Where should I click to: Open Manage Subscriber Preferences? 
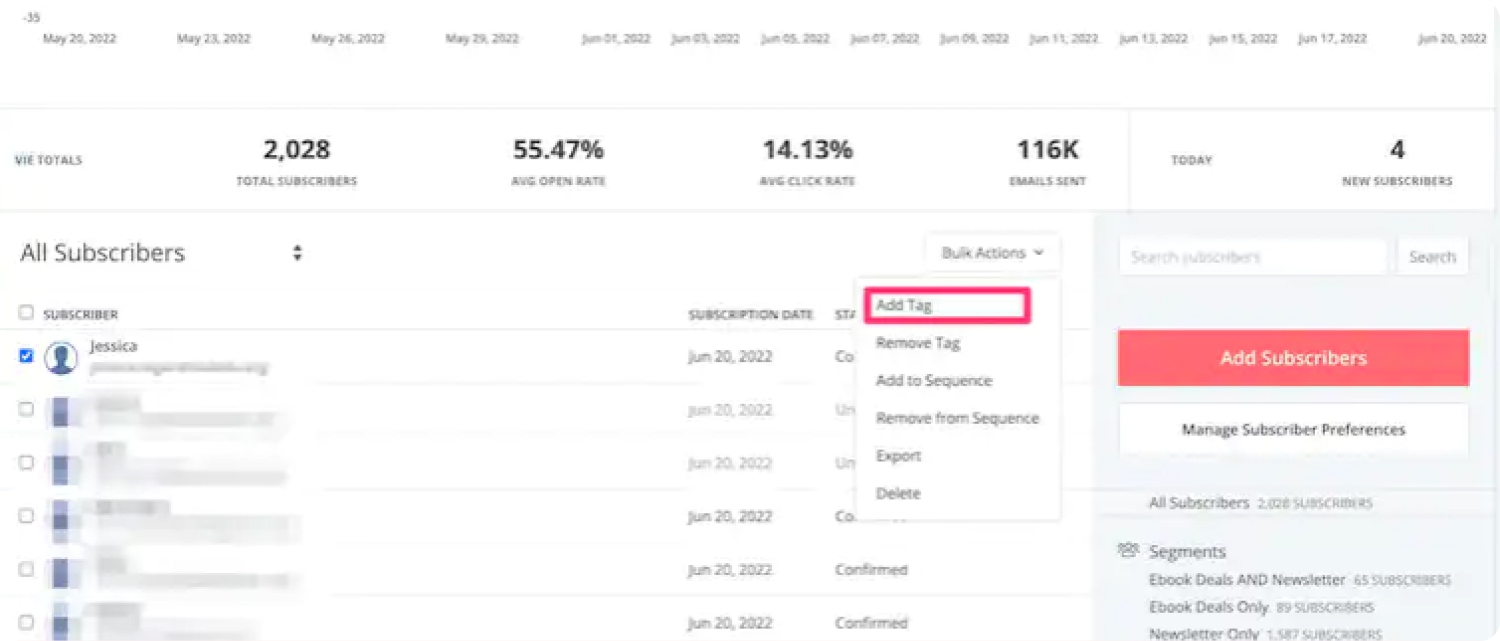[x=1292, y=429]
